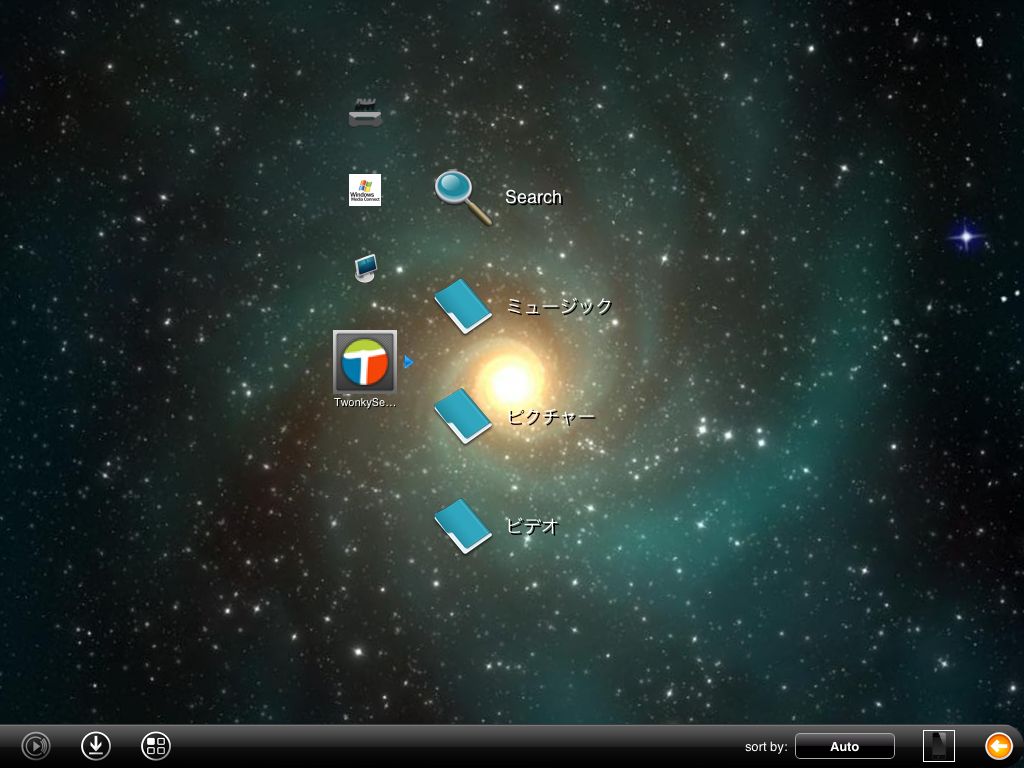Click the magnifying glass Search icon
1024x768 pixels.
pos(463,198)
